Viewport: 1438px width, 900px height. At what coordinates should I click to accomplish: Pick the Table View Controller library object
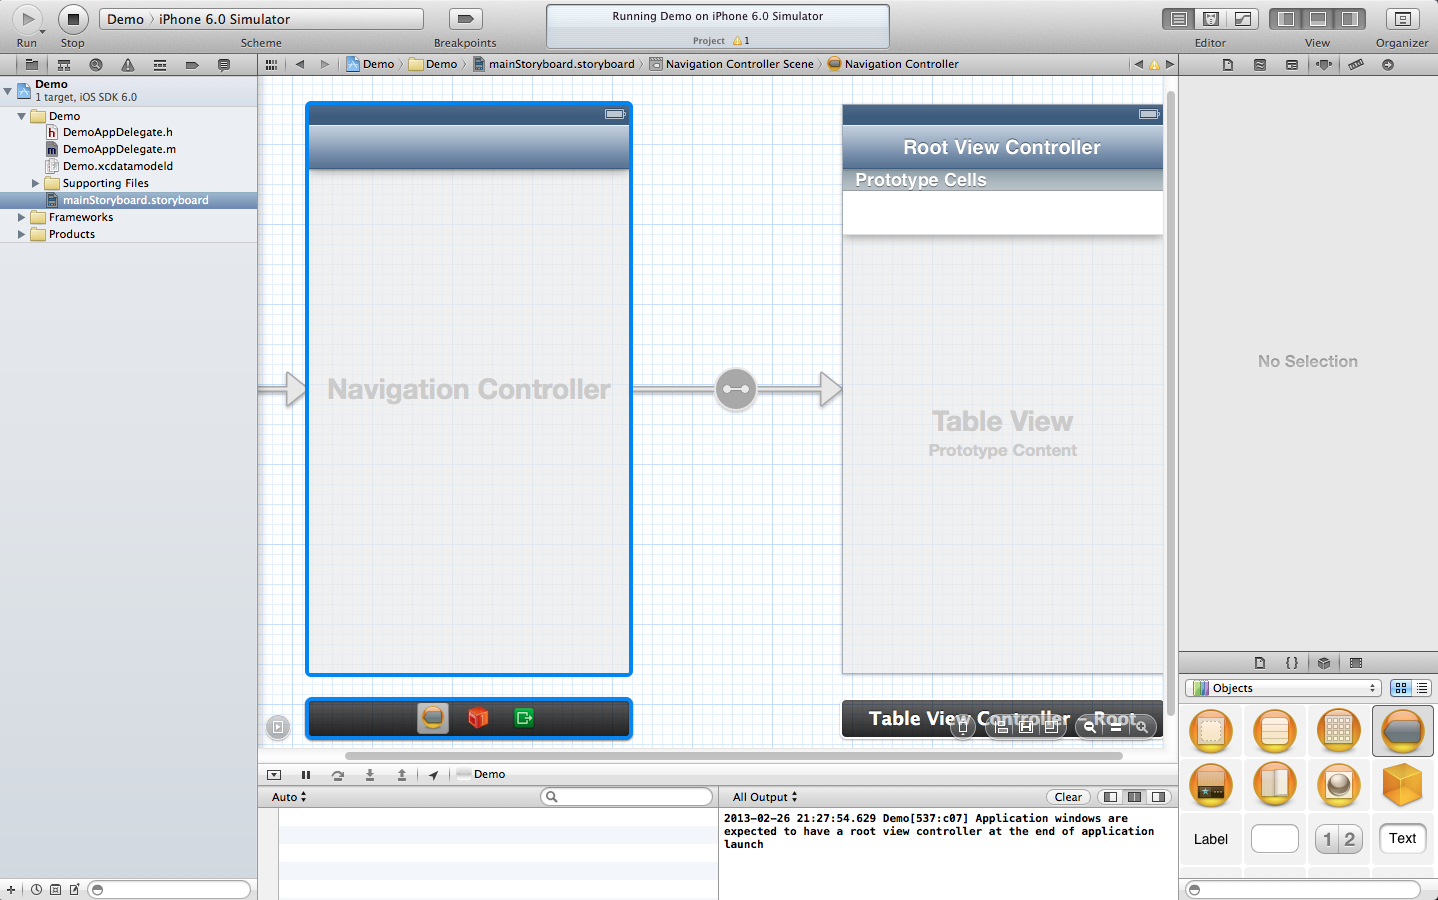(1275, 731)
